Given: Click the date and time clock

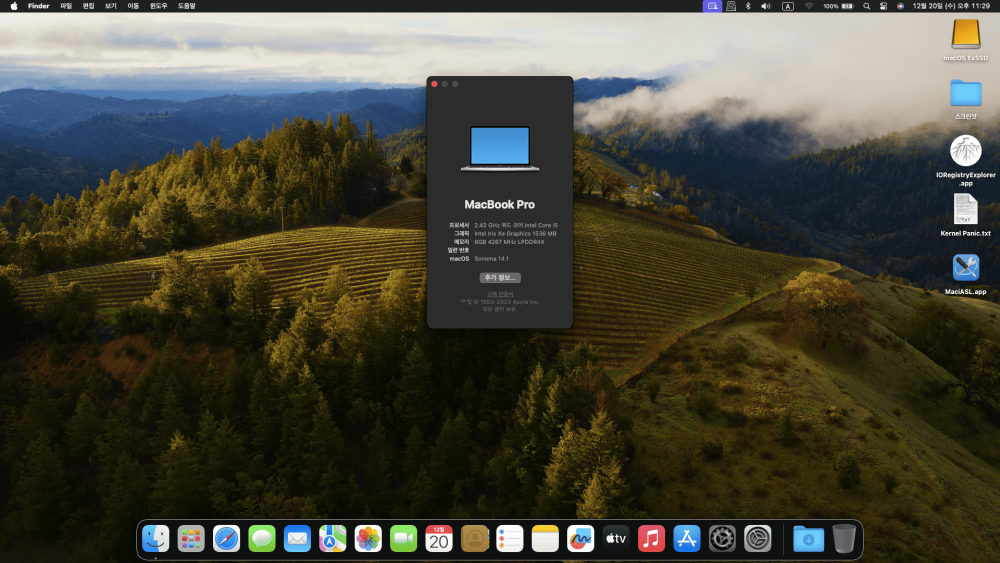Looking at the screenshot, I should tap(951, 6).
